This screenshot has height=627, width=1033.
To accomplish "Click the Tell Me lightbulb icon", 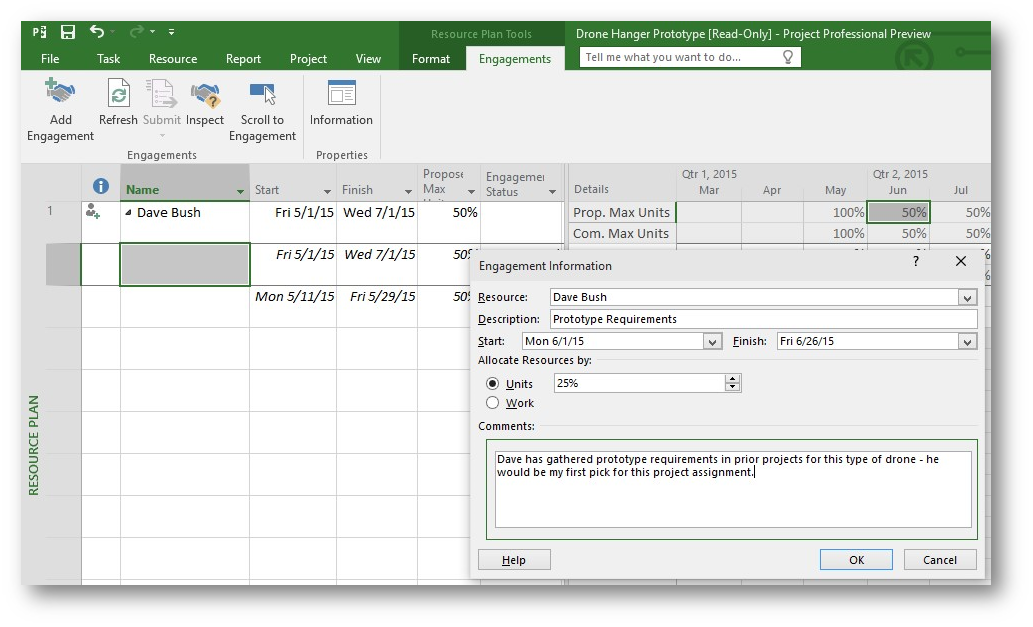I will pyautogui.click(x=788, y=57).
